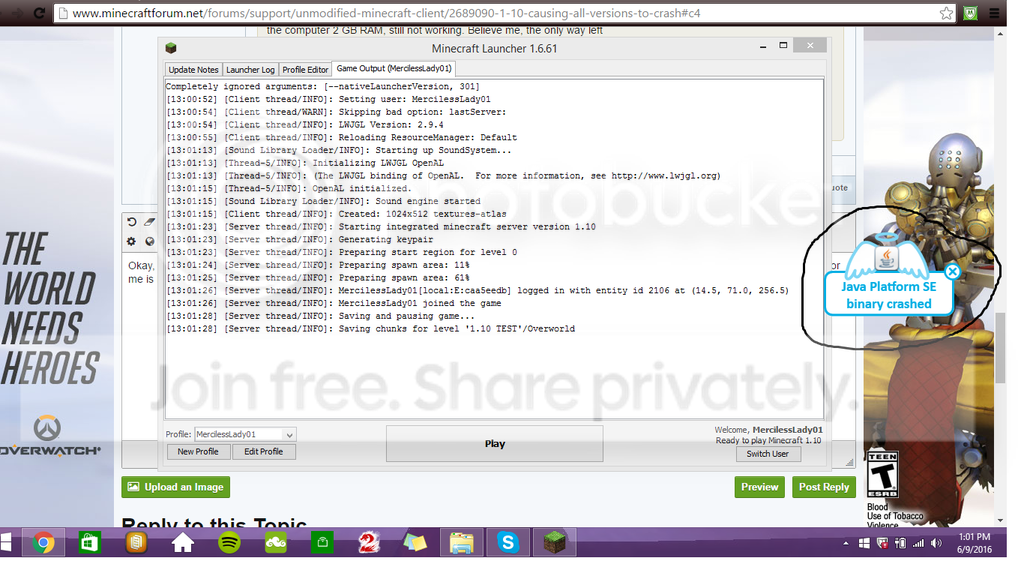
Task: Click the undo icon in the reply editor
Action: pyautogui.click(x=132, y=222)
